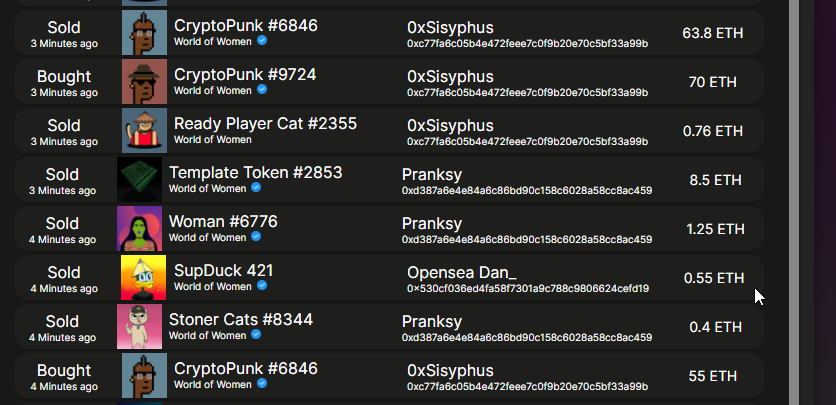
Task: Select the Template Token #2853 title
Action: click(256, 173)
